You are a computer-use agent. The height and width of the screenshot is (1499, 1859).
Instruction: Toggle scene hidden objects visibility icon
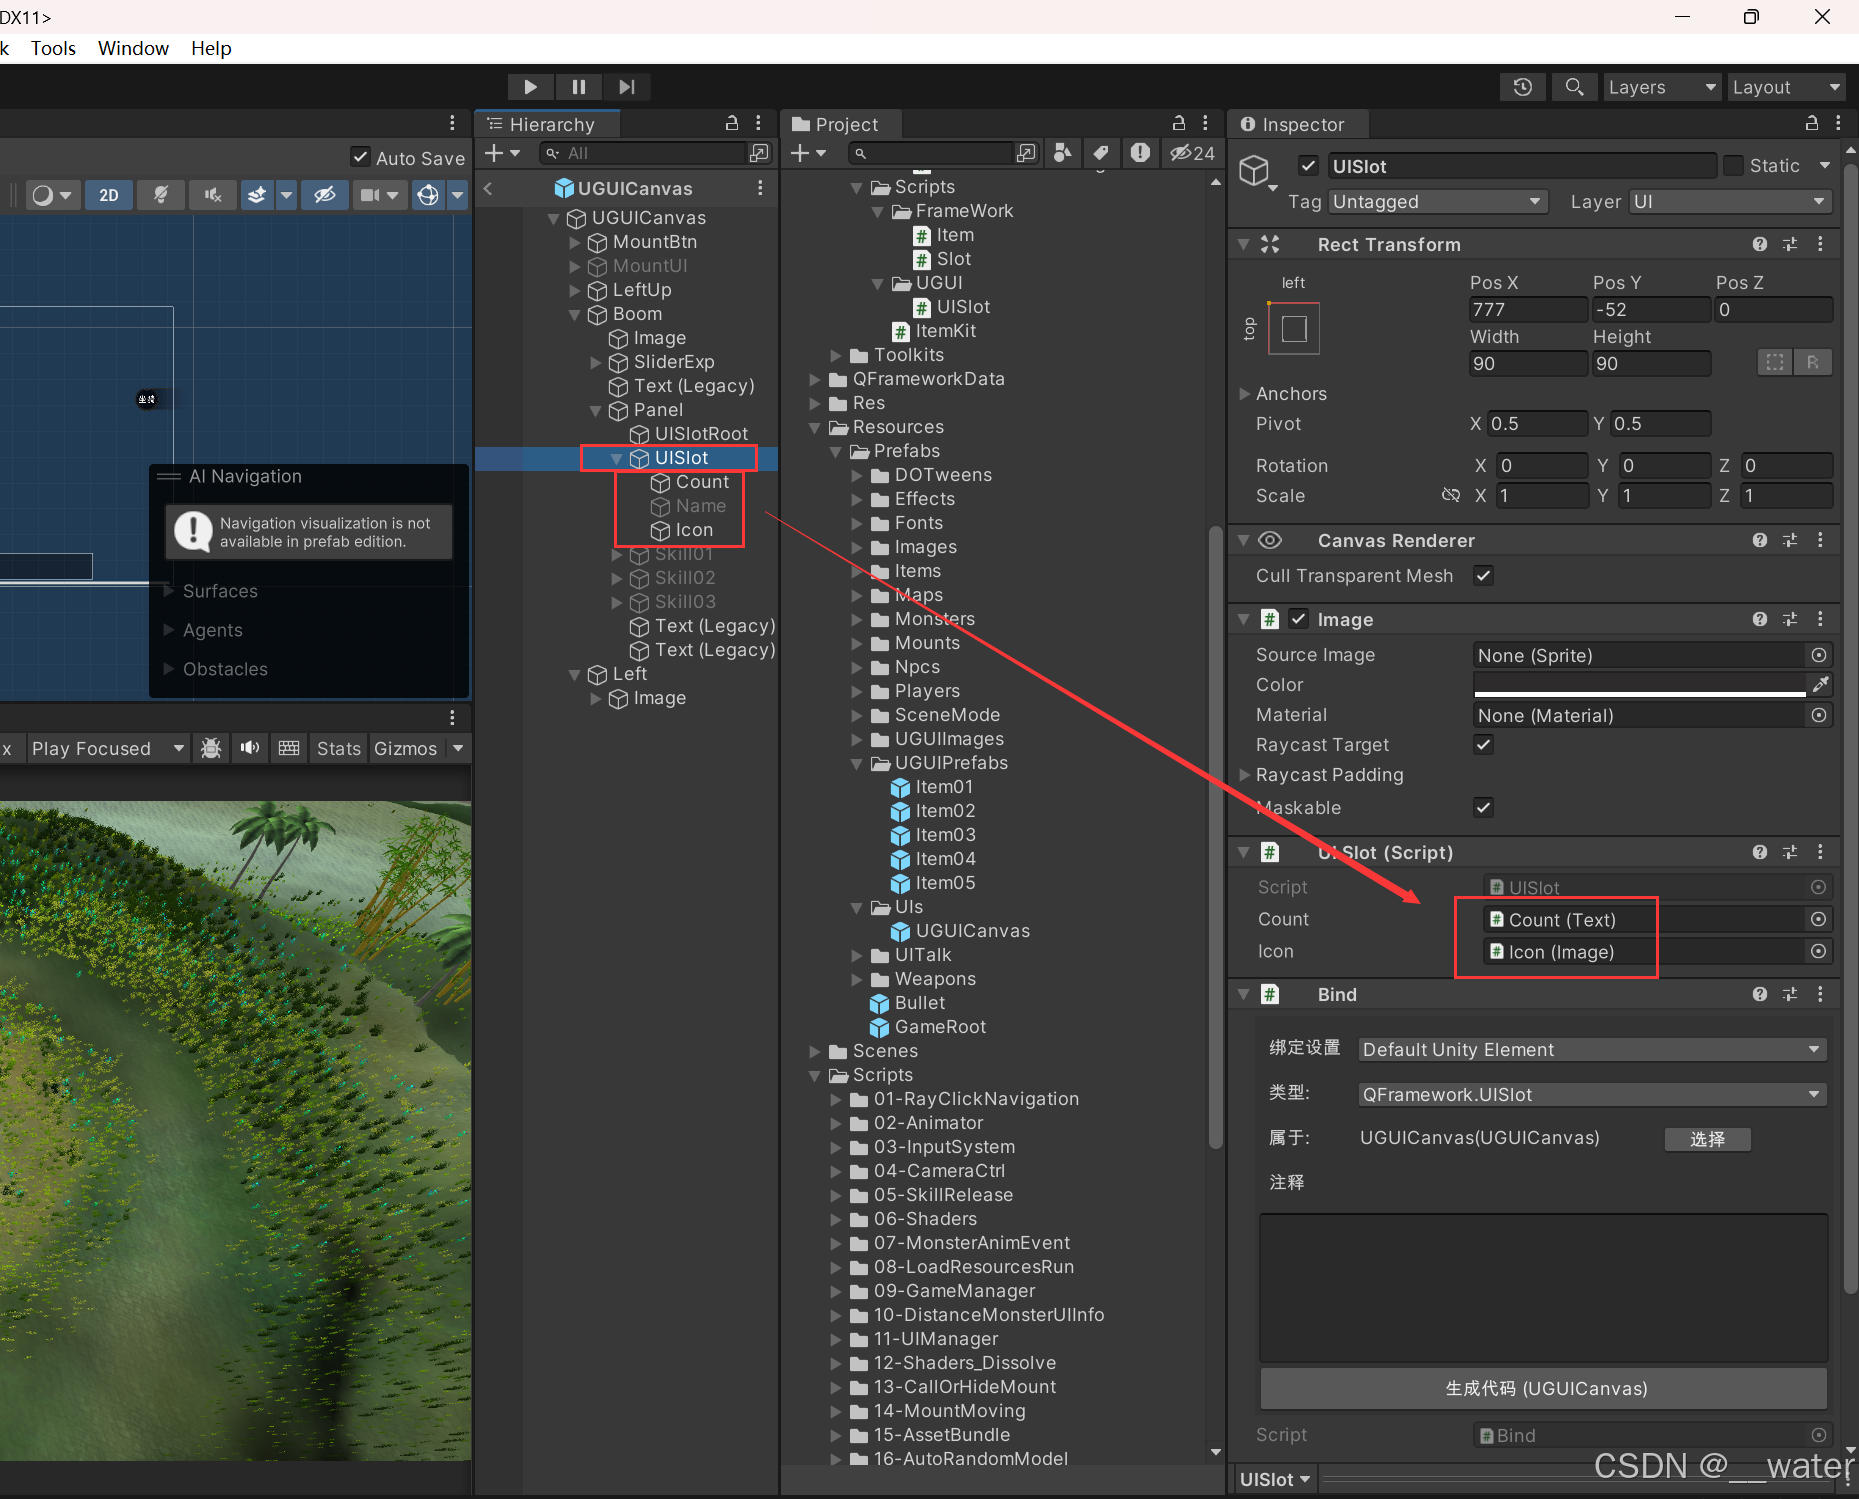click(325, 195)
